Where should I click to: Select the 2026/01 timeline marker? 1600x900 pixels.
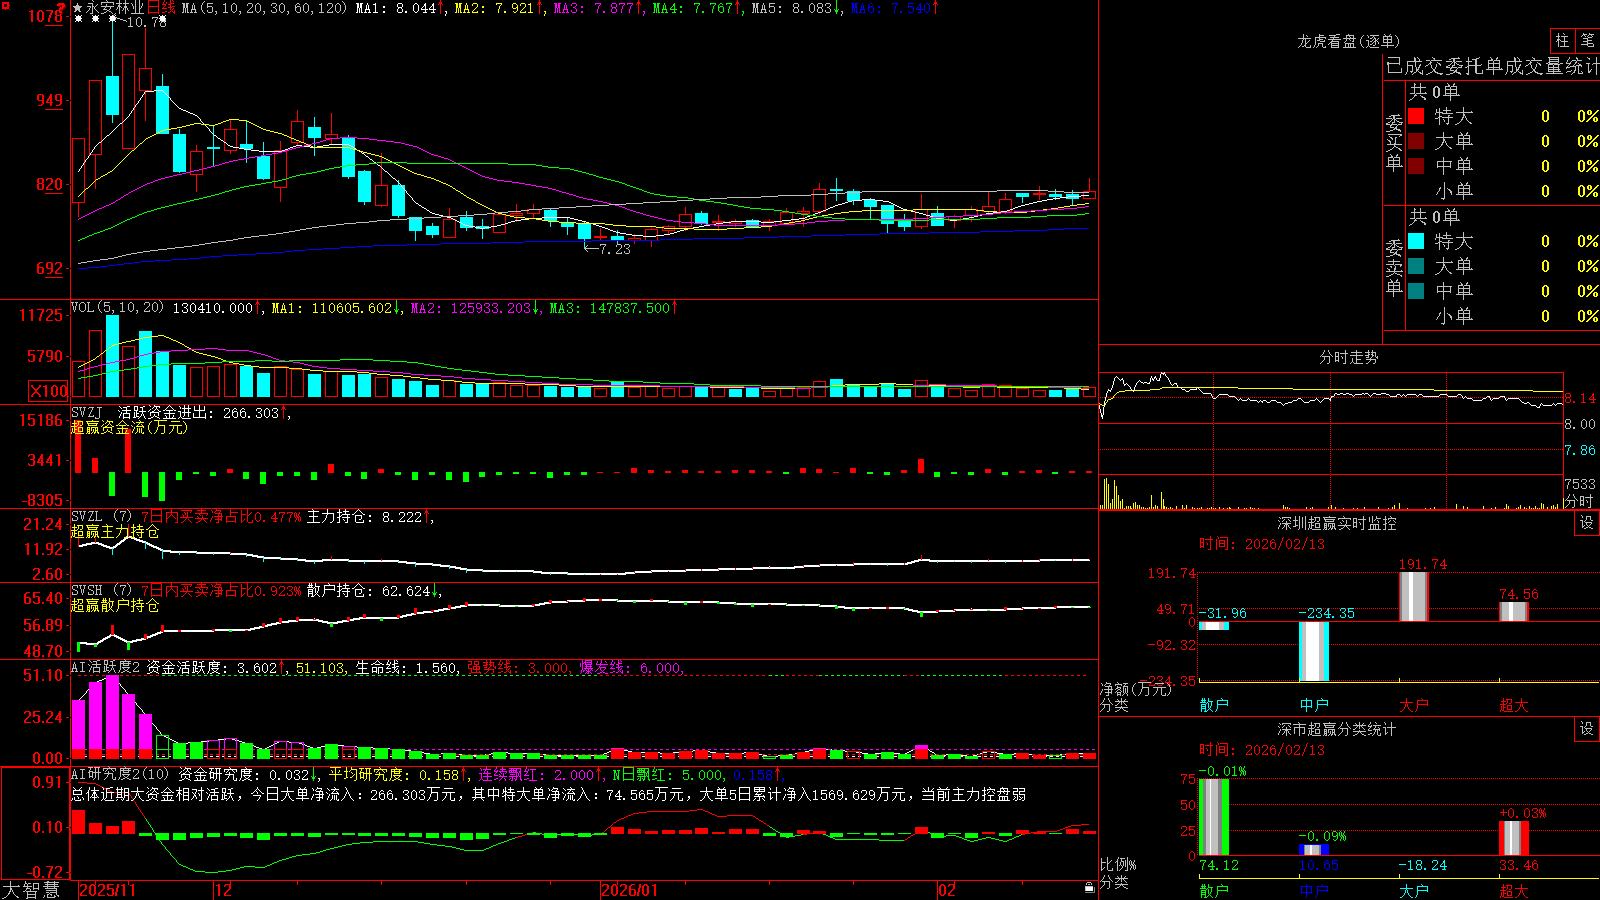pyautogui.click(x=629, y=890)
